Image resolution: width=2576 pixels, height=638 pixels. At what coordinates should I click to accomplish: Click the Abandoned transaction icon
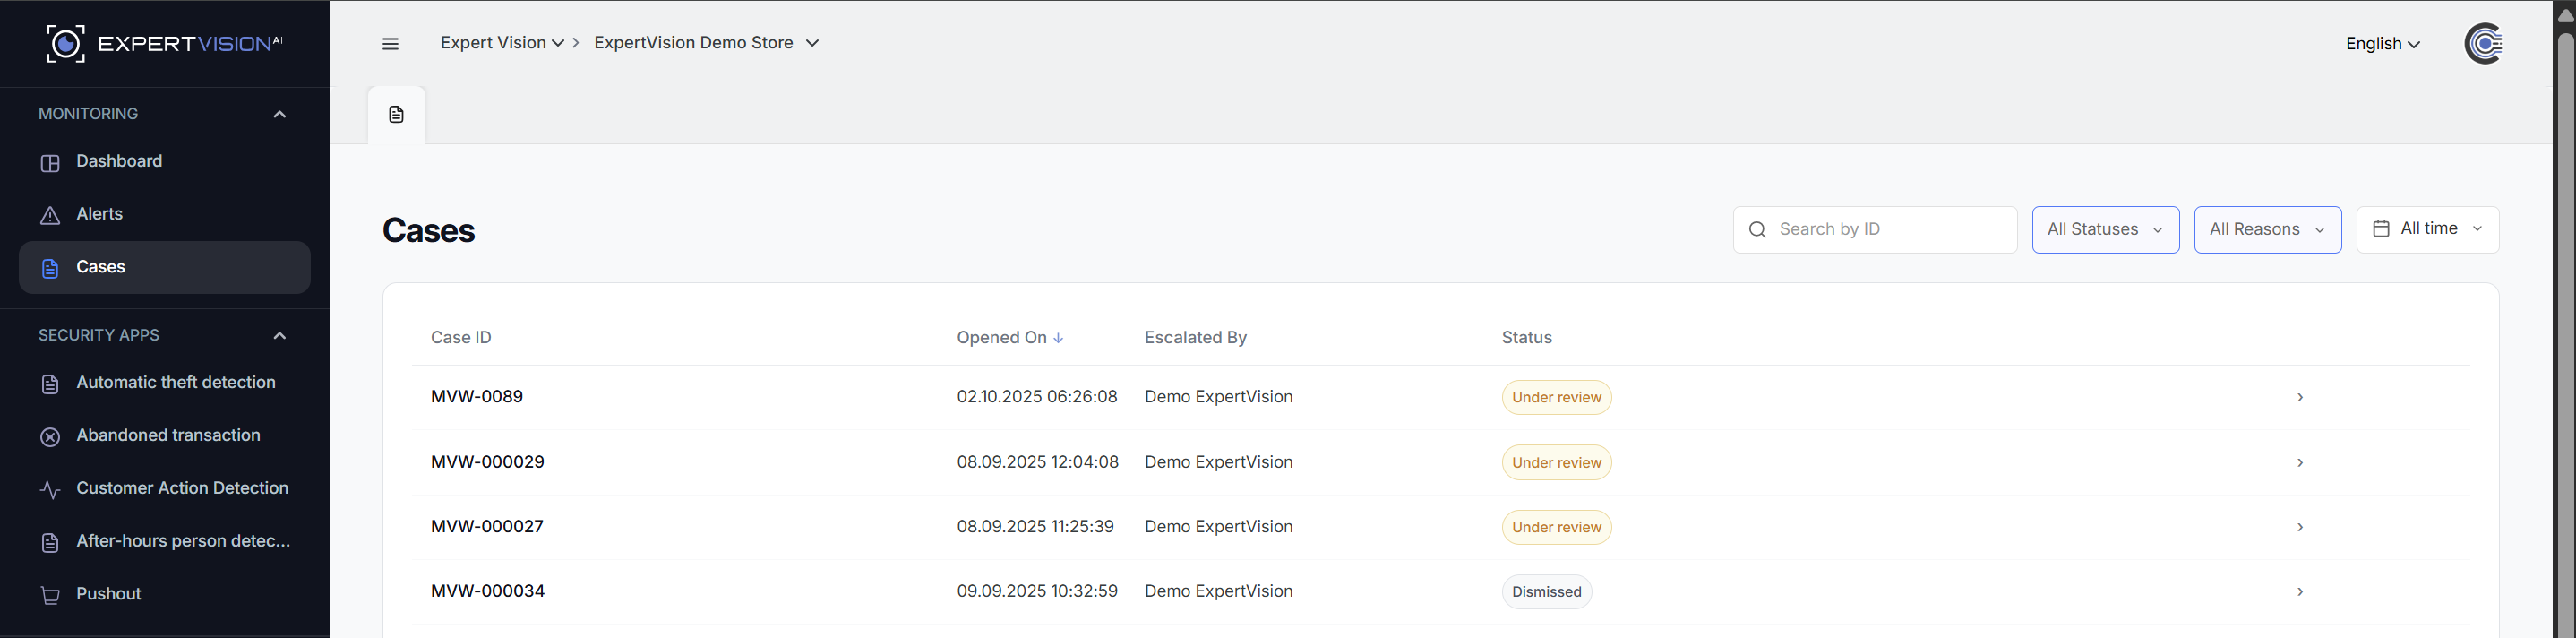coord(50,436)
